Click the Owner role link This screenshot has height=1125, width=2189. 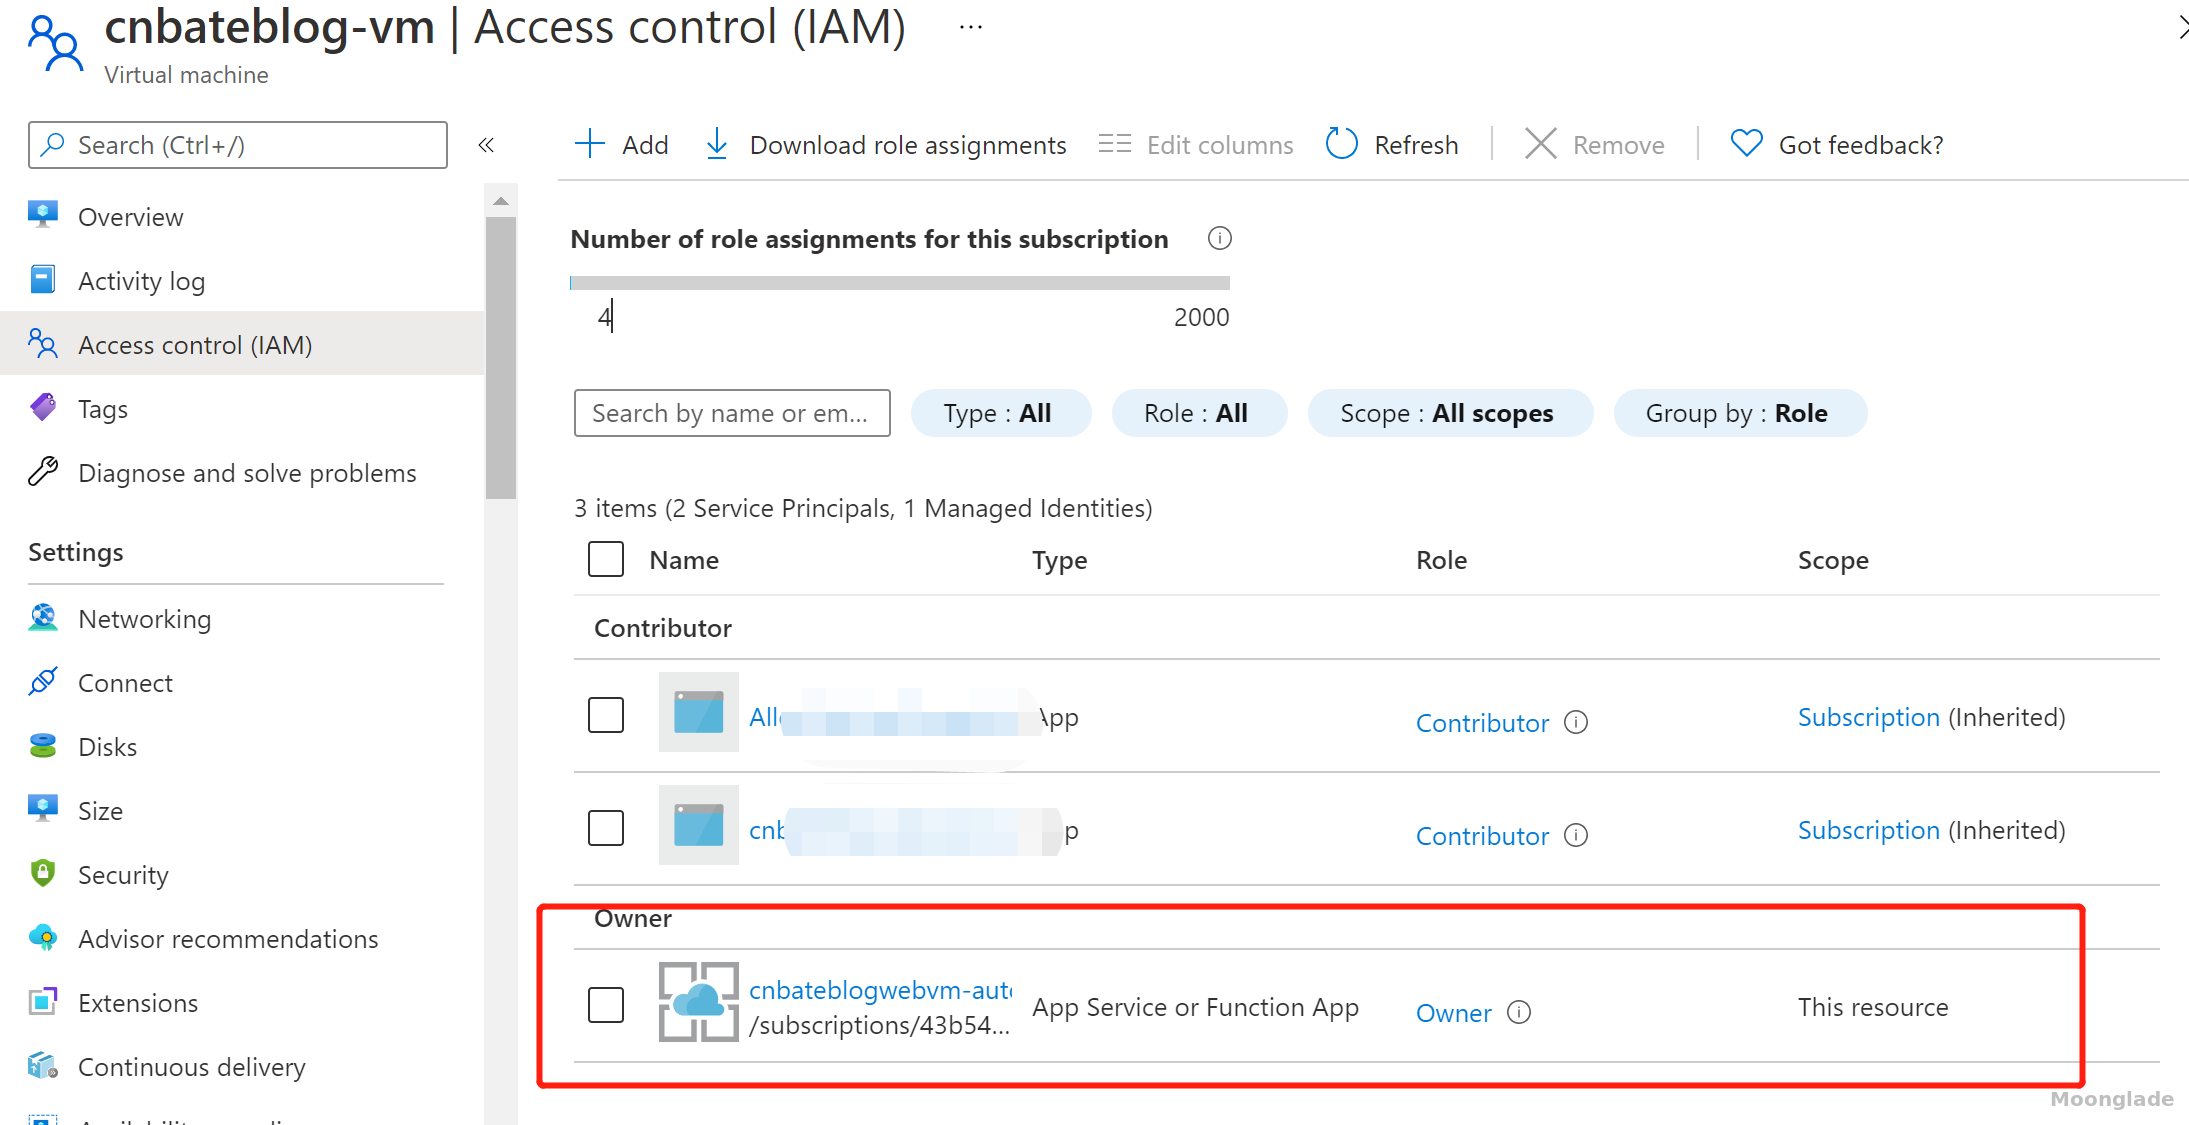click(1453, 1013)
